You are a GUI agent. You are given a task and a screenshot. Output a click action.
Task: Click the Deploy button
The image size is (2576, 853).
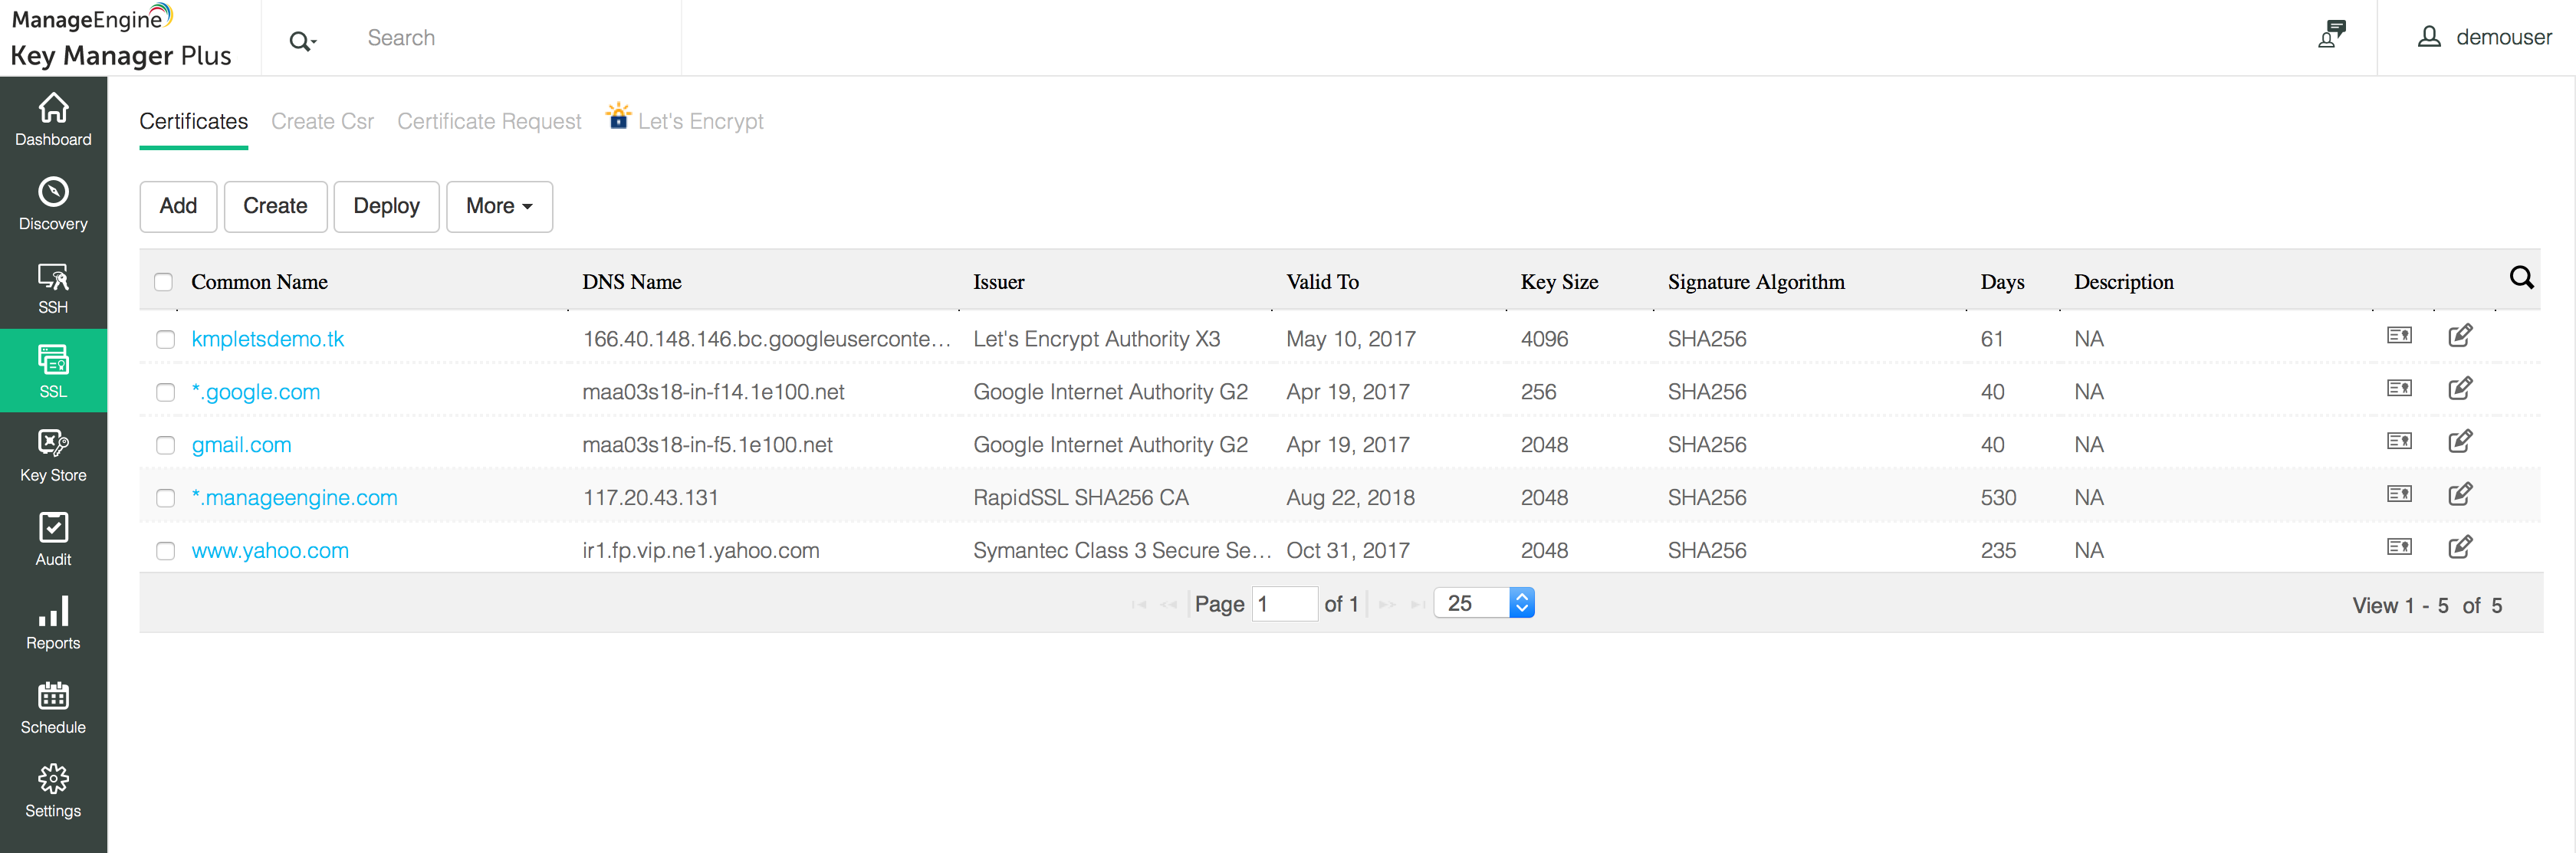[386, 206]
